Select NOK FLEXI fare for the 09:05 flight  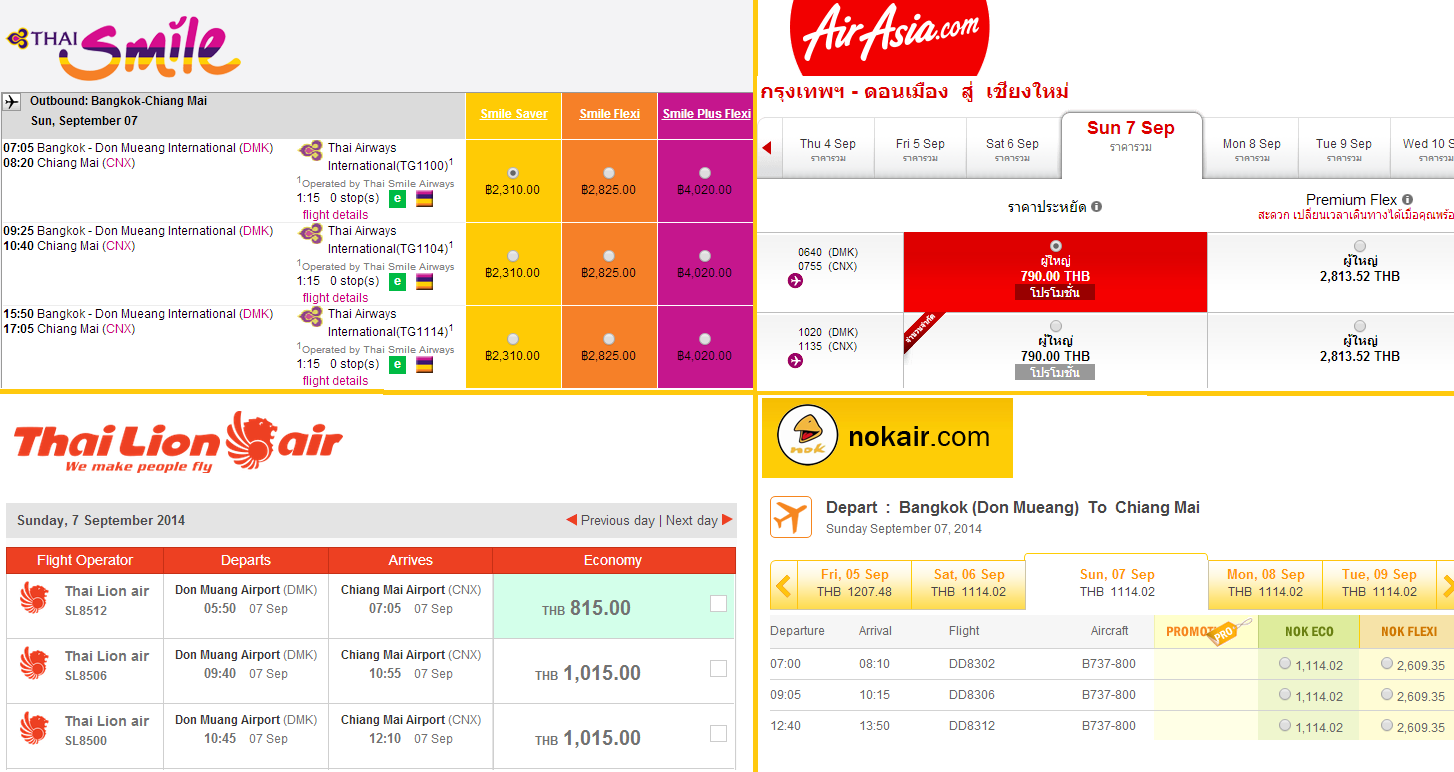click(x=1387, y=694)
